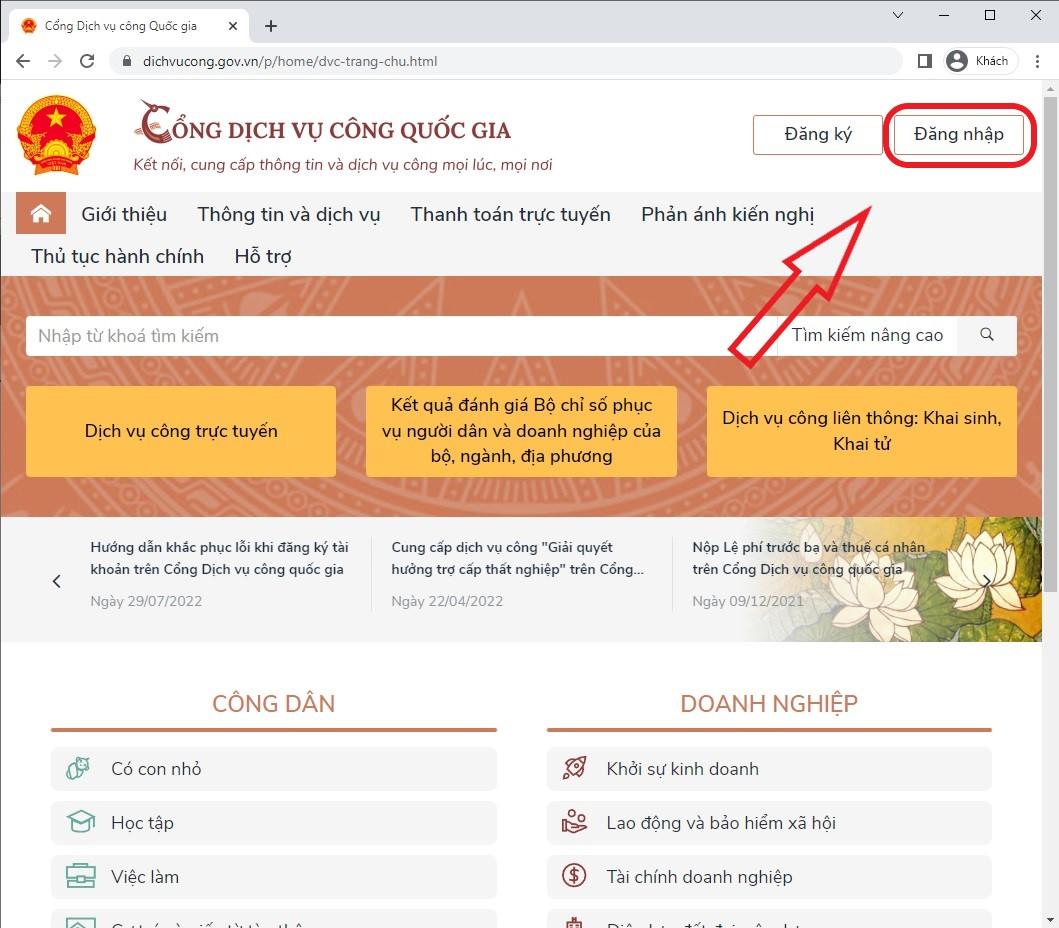Screen dimensions: 1059x928
Task: Click the Đăng ký button
Action: pyautogui.click(x=818, y=134)
